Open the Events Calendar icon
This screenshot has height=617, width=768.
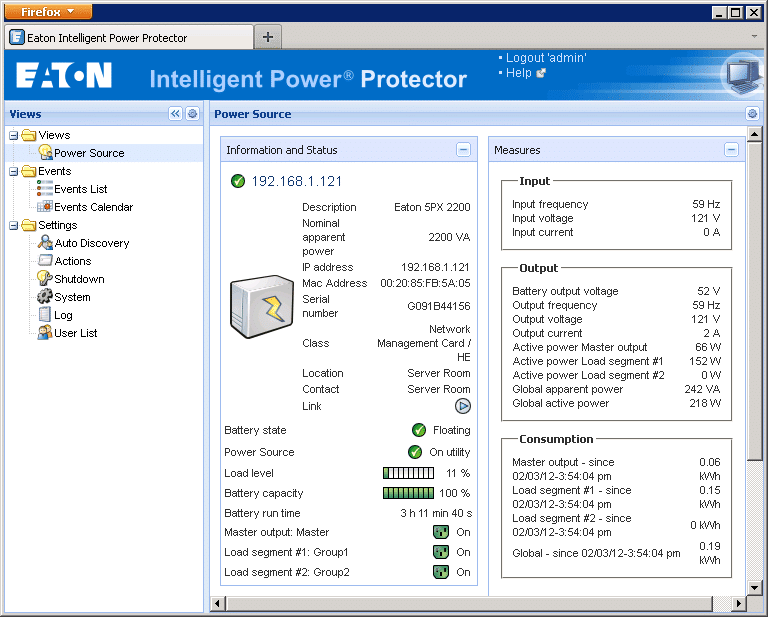point(45,207)
